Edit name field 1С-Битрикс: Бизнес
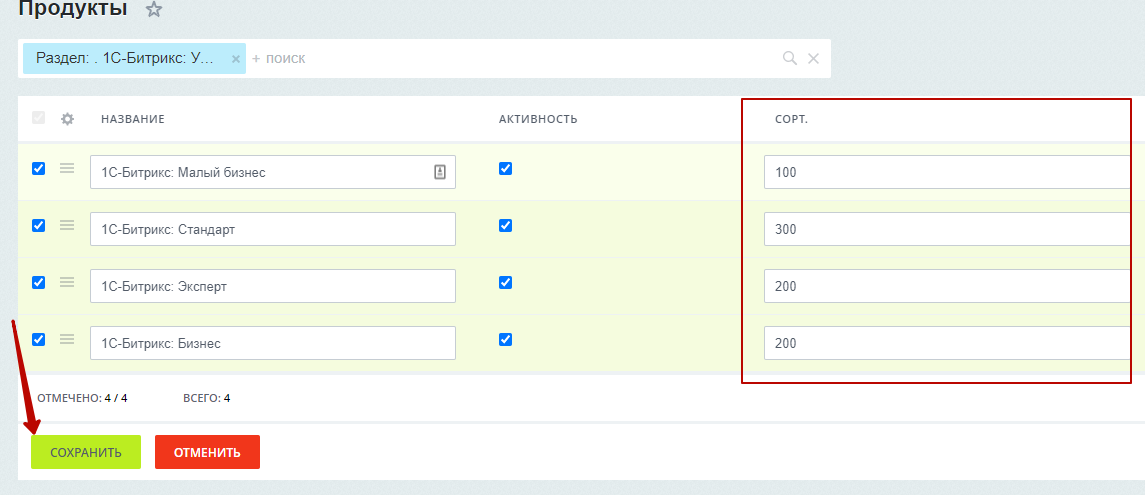 point(273,343)
